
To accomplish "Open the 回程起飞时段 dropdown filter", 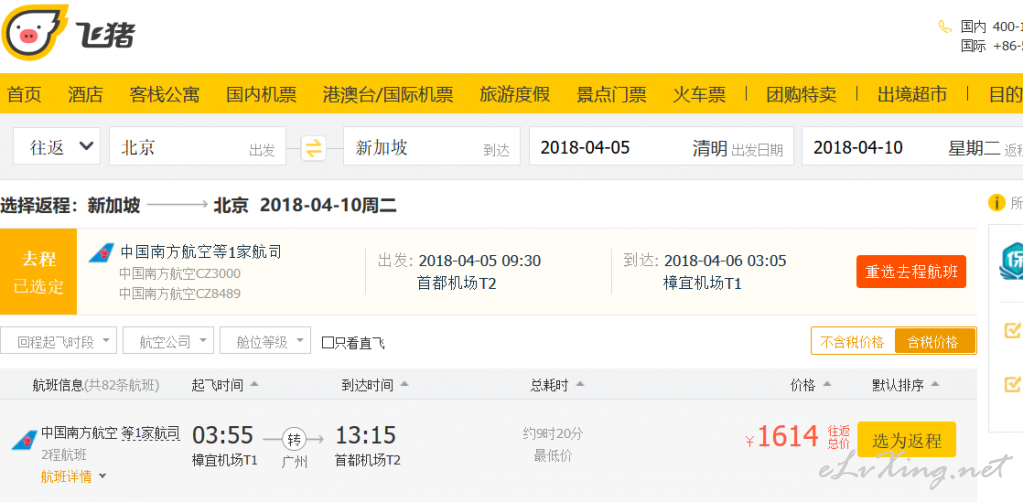I will pyautogui.click(x=60, y=342).
